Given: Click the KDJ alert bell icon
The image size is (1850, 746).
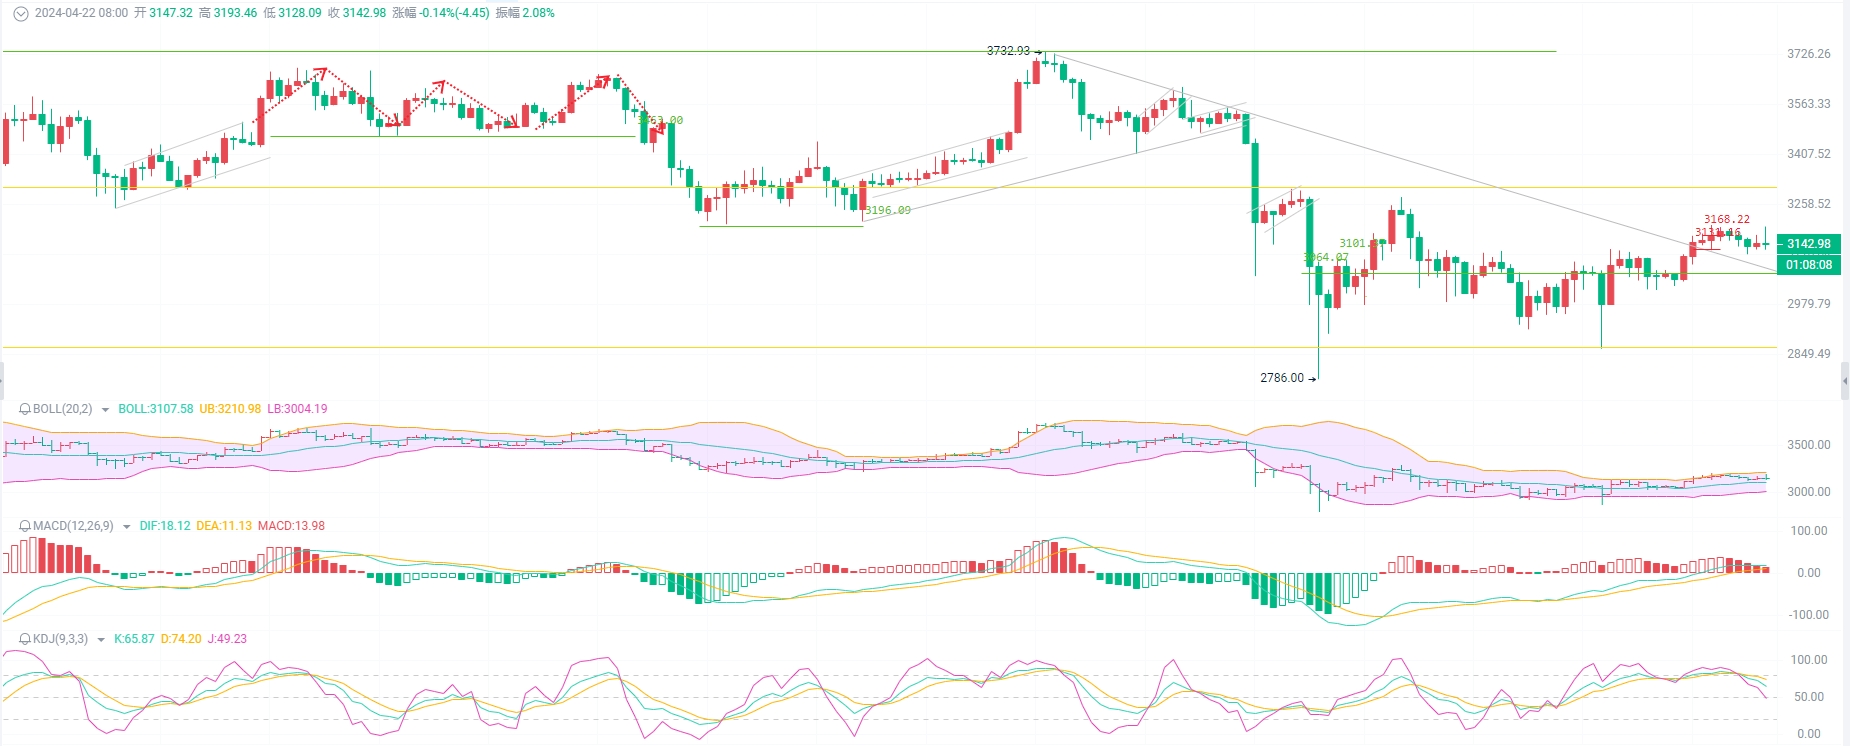Looking at the screenshot, I should pos(25,639).
